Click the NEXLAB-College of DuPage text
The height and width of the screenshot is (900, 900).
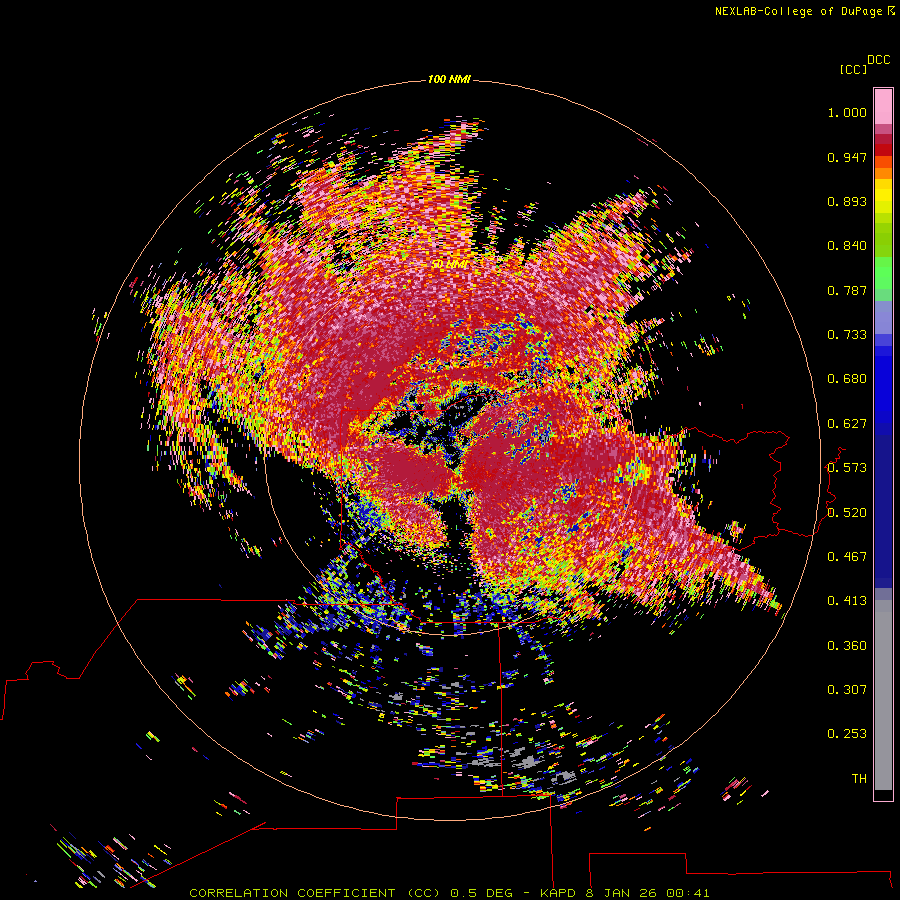tap(798, 11)
